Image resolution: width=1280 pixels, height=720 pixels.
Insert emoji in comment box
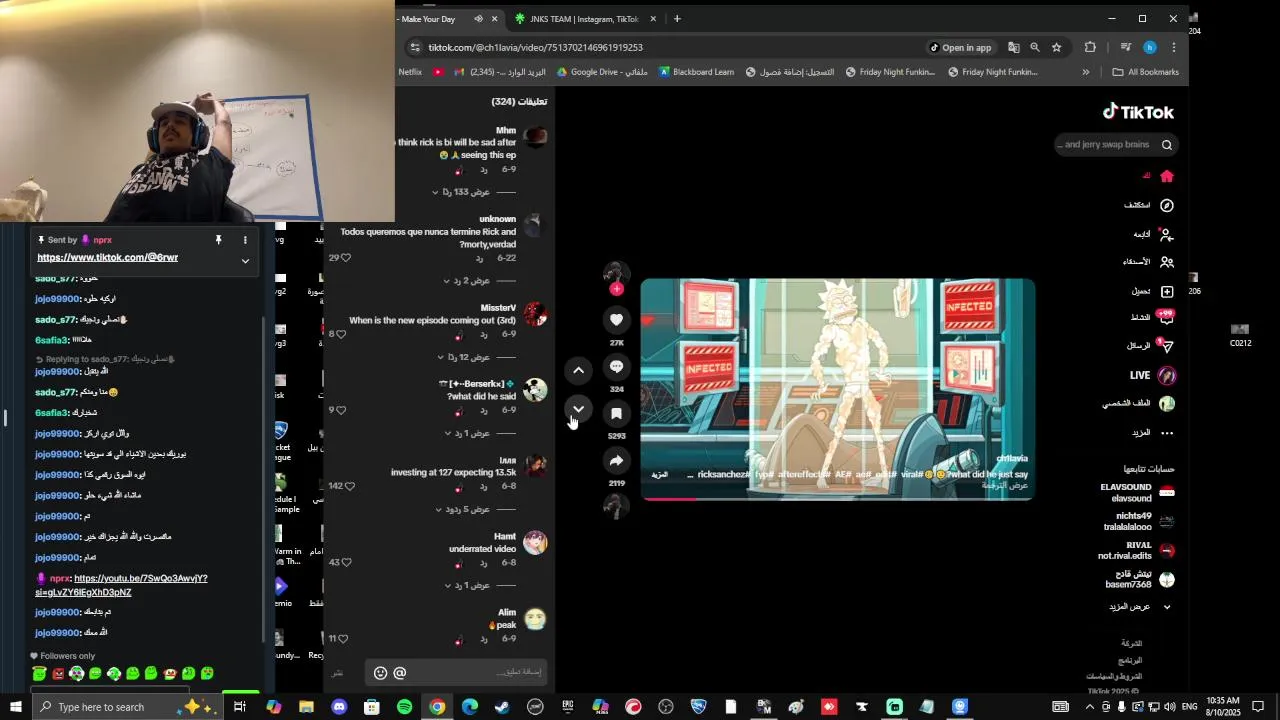pyautogui.click(x=380, y=673)
